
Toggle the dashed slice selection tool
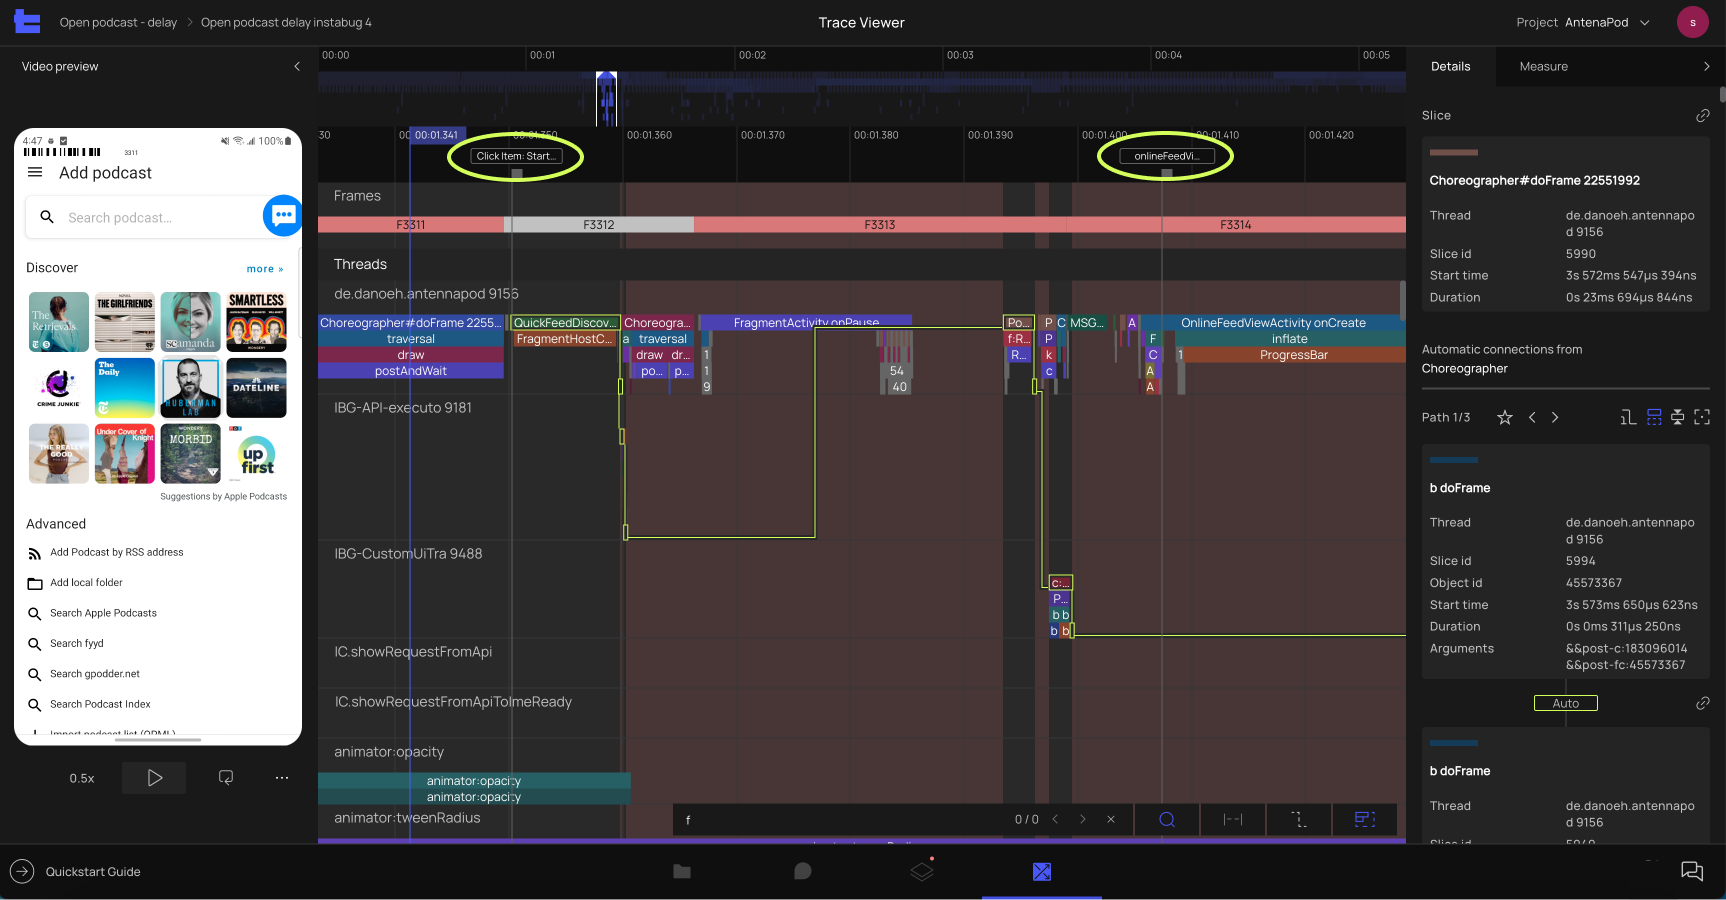pos(1365,819)
